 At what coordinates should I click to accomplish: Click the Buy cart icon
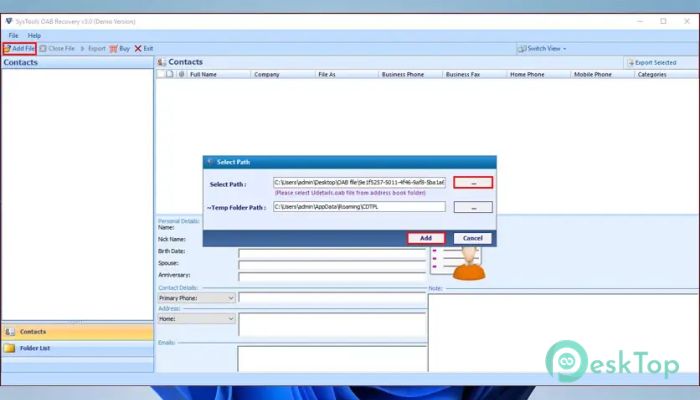pyautogui.click(x=113, y=48)
